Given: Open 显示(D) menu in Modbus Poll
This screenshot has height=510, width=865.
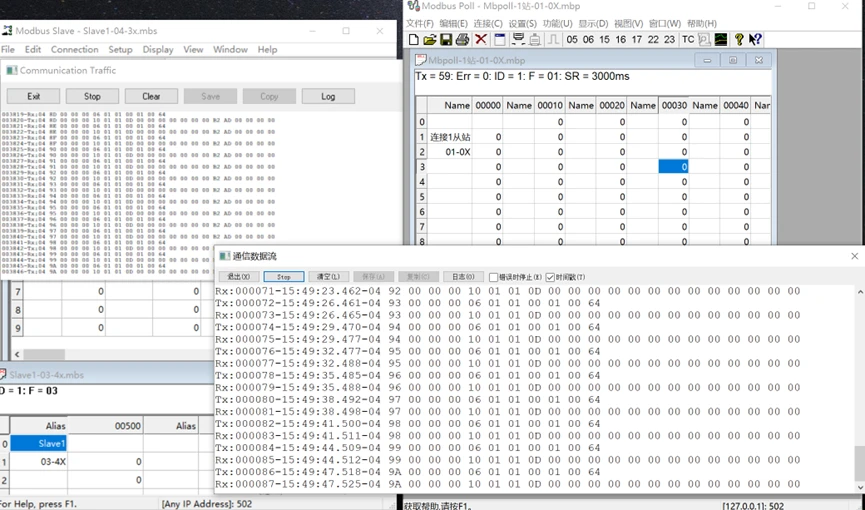Looking at the screenshot, I should [x=593, y=24].
